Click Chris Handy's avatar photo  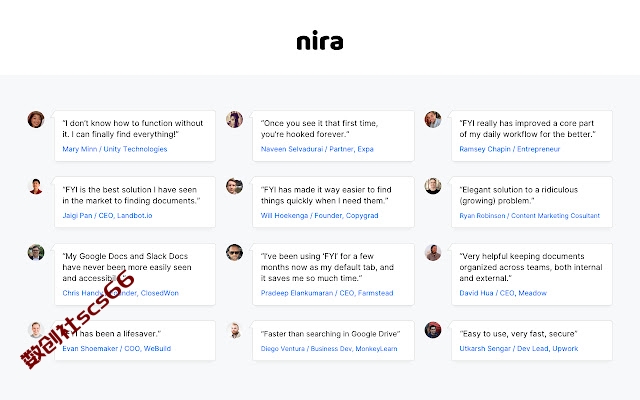coord(36,253)
